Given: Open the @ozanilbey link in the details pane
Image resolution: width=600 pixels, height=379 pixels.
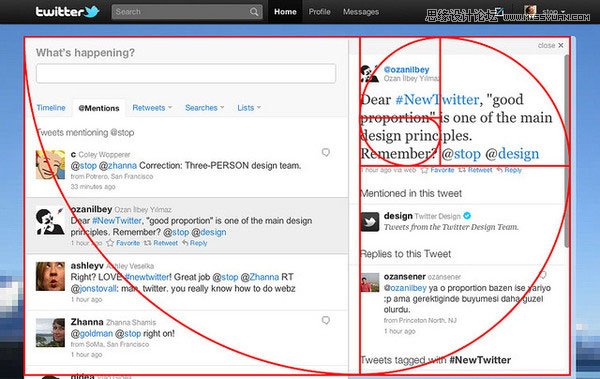Looking at the screenshot, I should [406, 70].
